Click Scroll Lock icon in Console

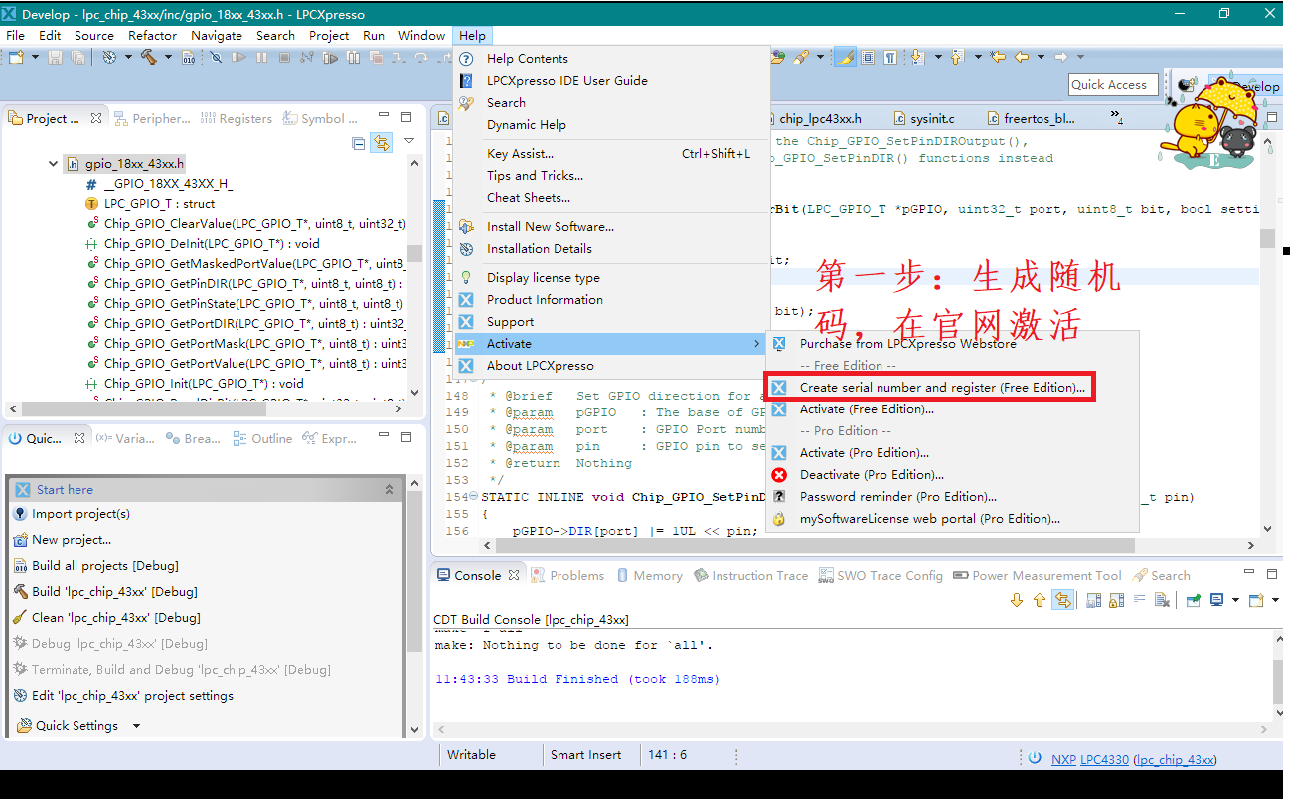(1115, 601)
